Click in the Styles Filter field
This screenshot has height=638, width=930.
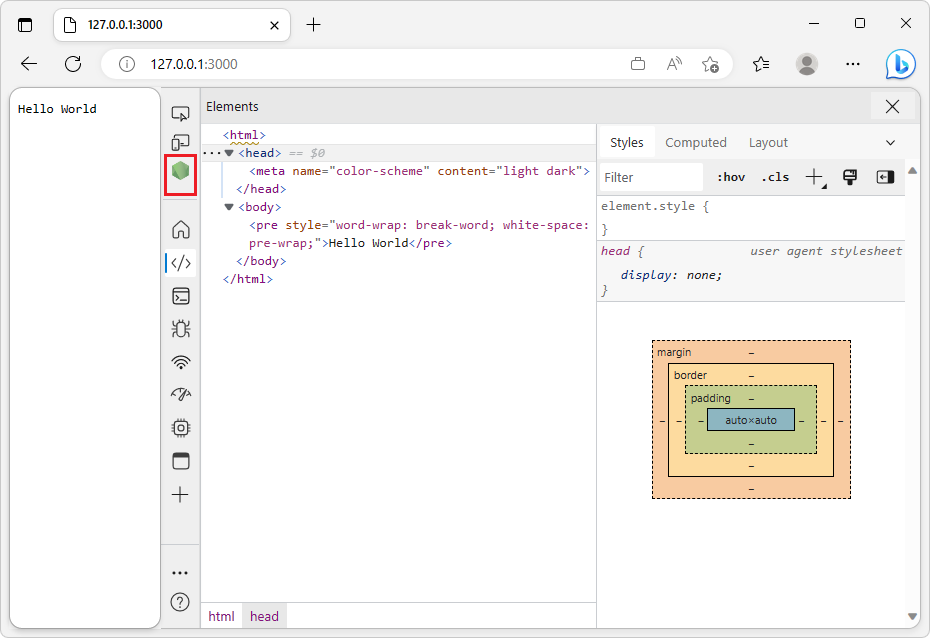click(651, 177)
